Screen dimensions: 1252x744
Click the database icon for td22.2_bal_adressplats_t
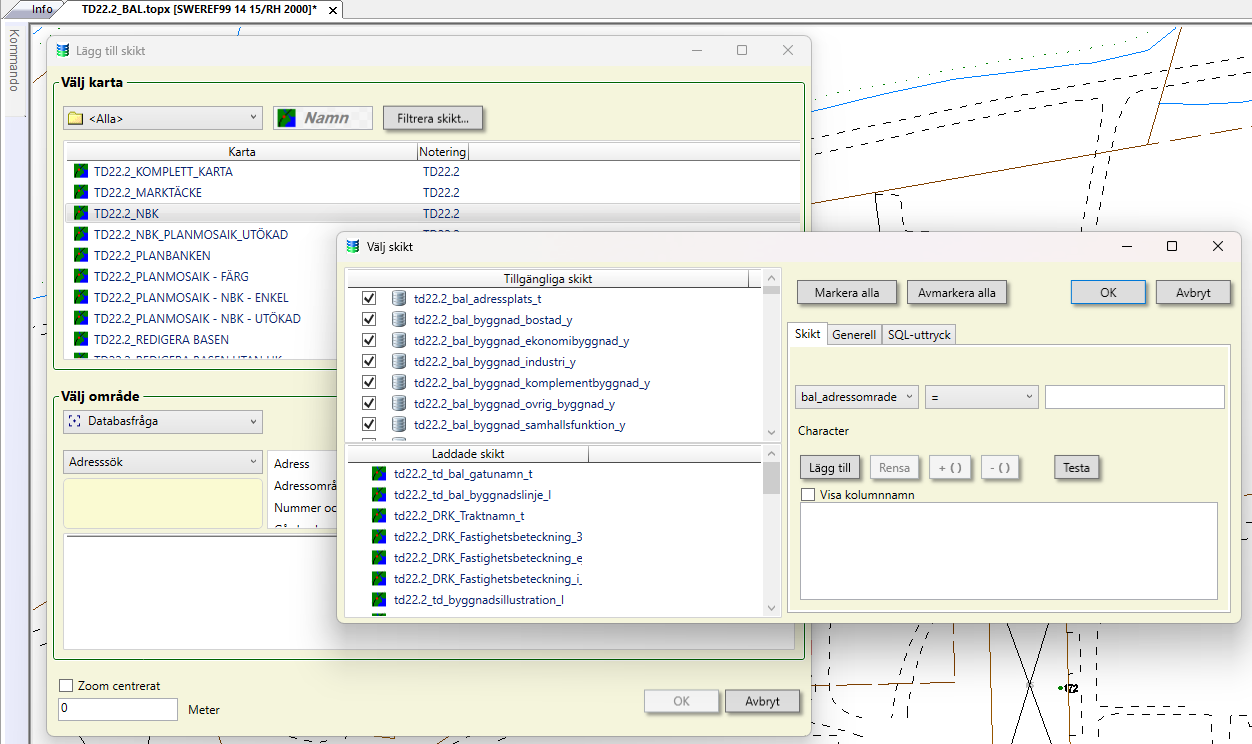tap(399, 299)
